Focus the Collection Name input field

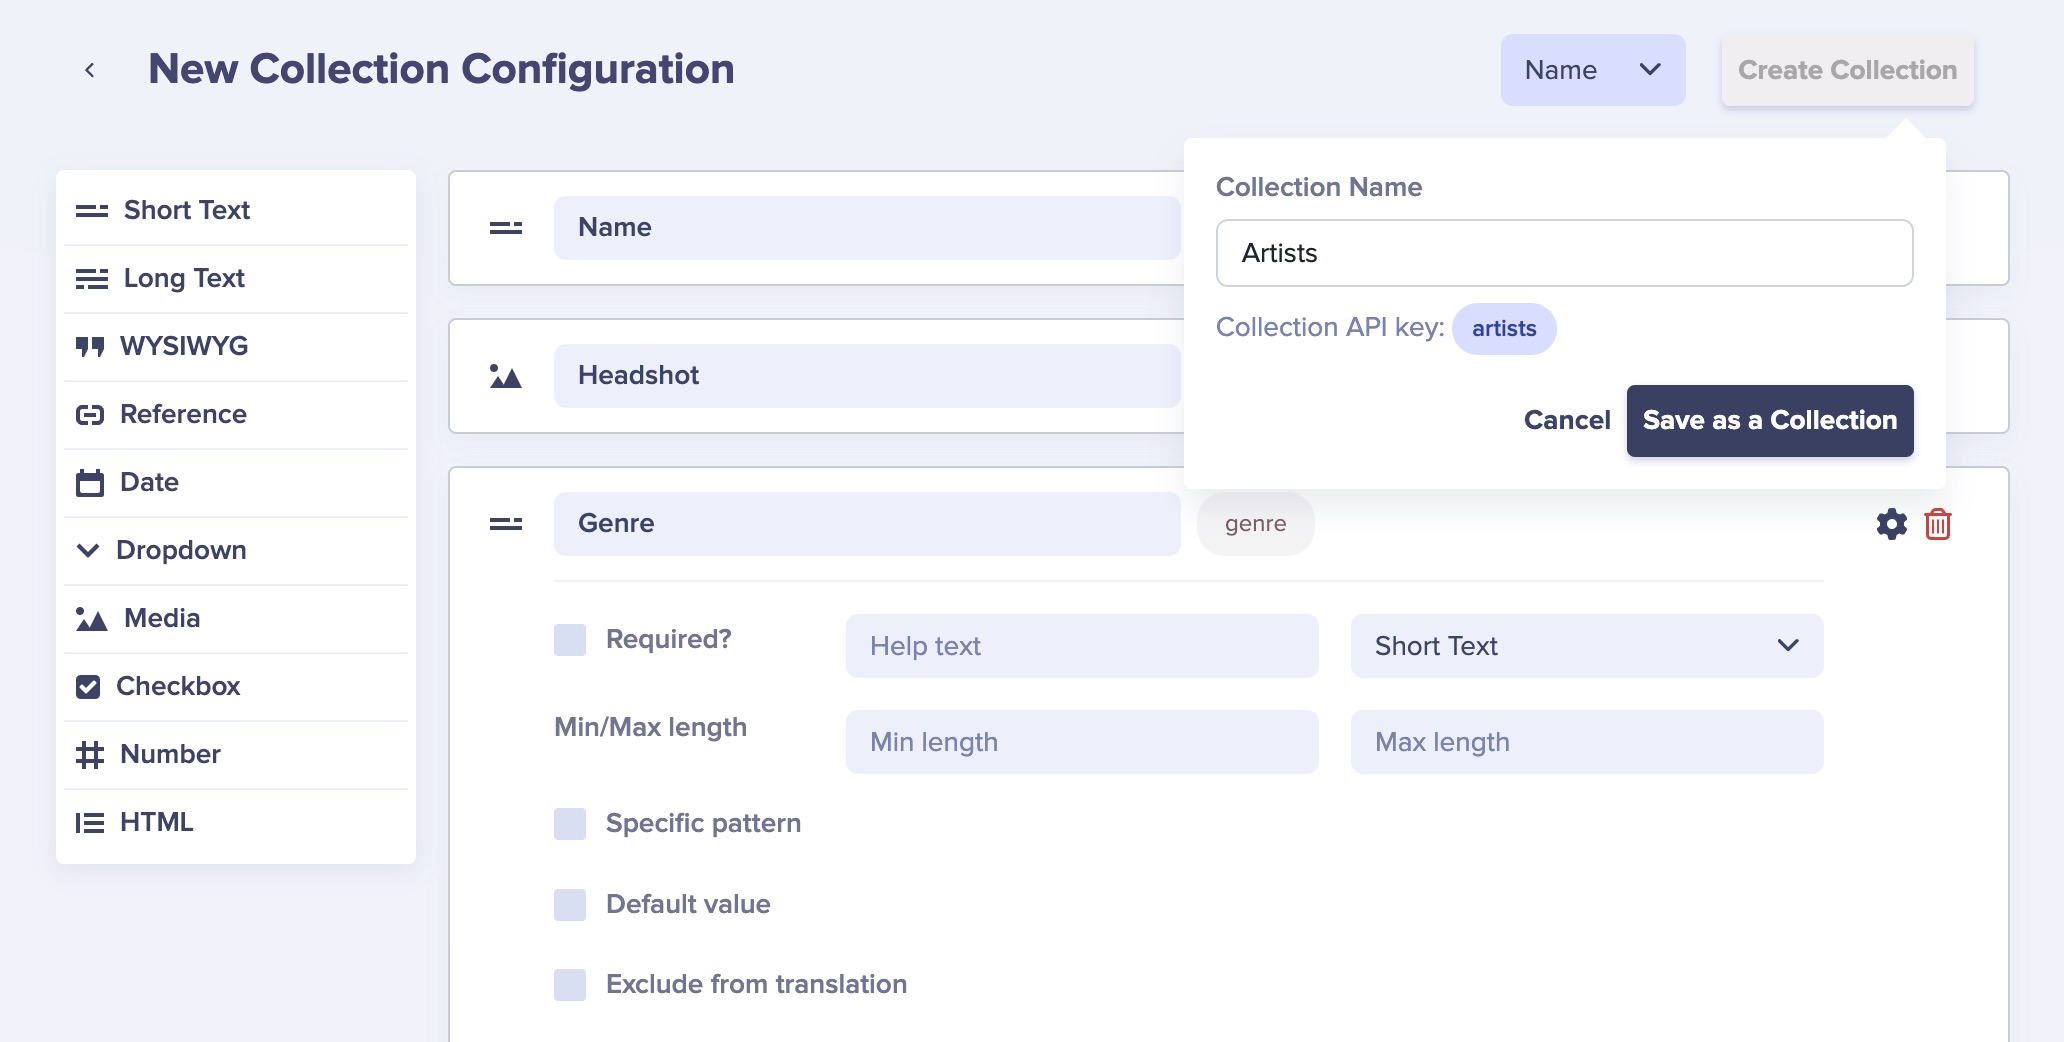click(x=1564, y=253)
